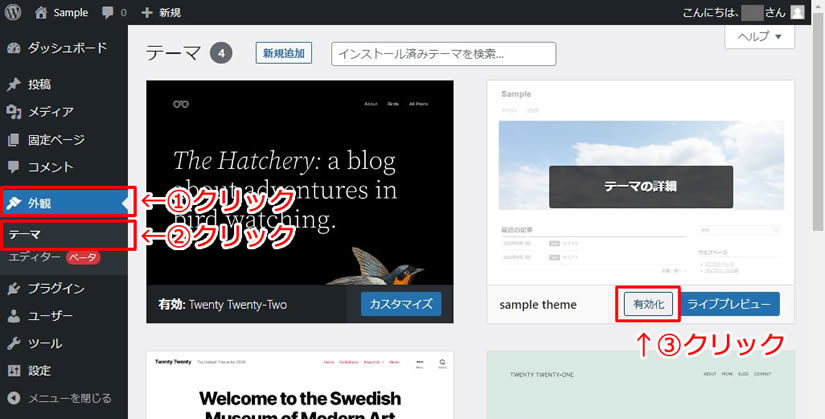Click the 固定ページ pages icon

click(14, 139)
